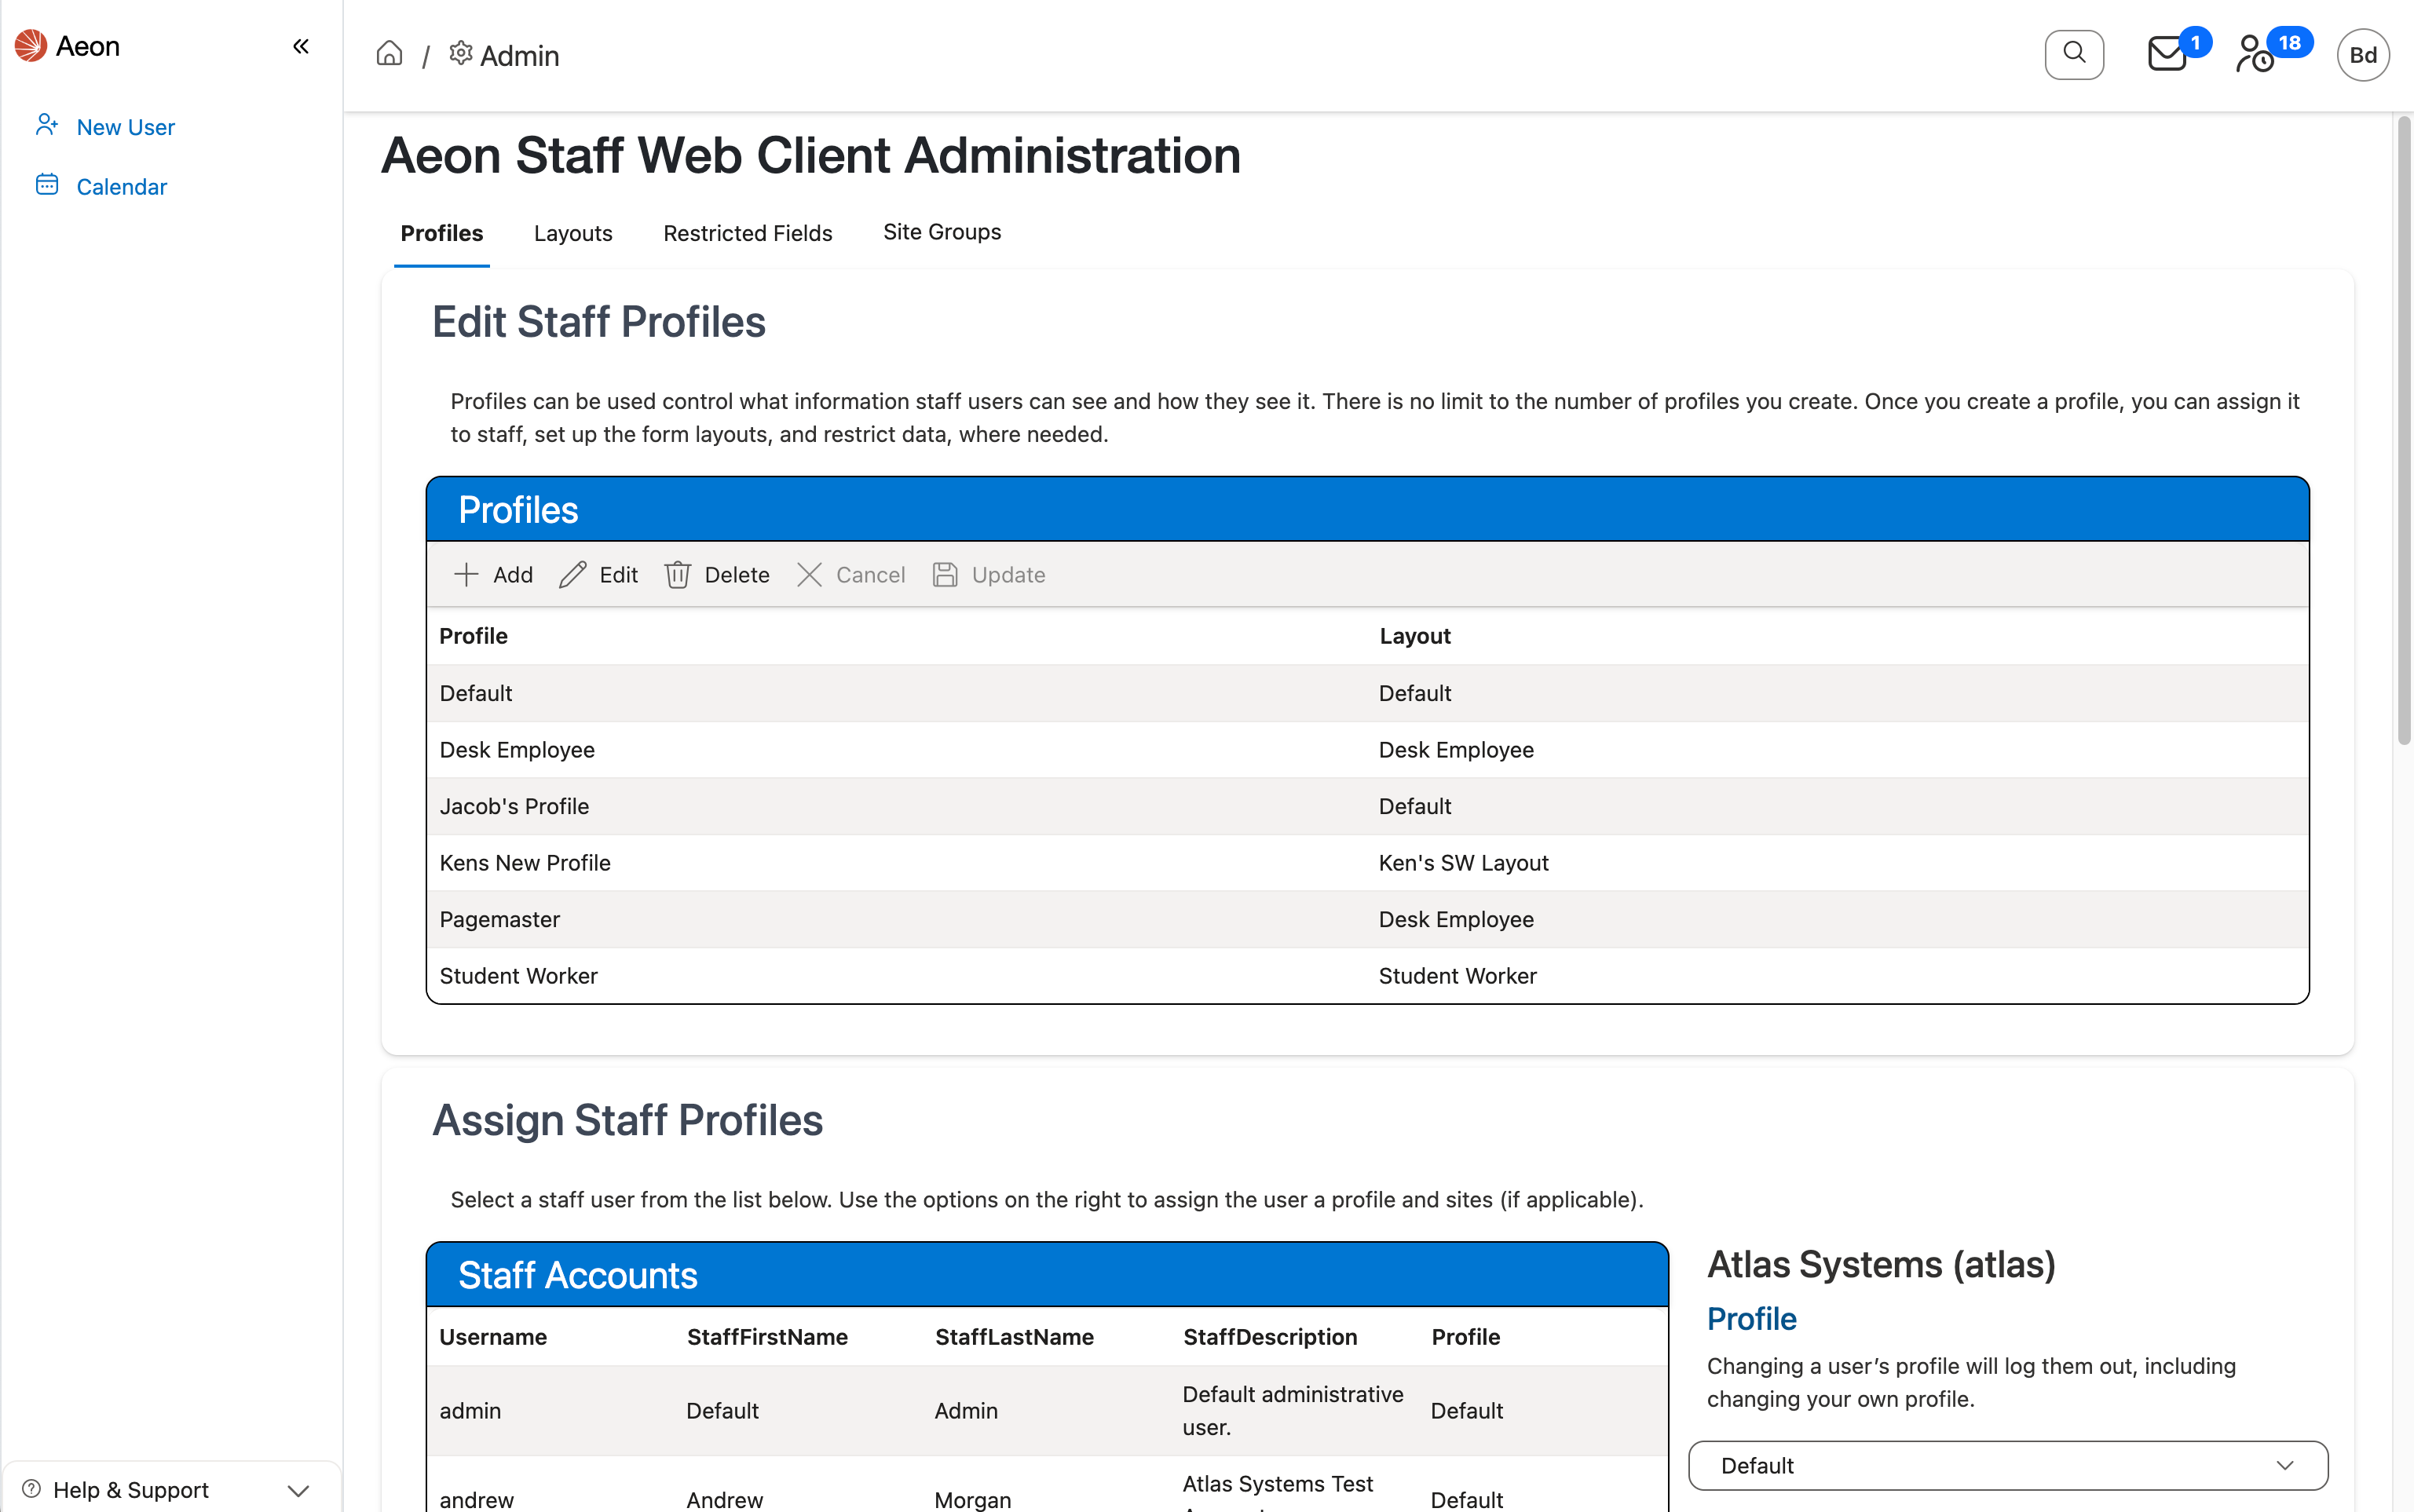Open the Default profile dropdown for Atlas Systems
The height and width of the screenshot is (1512, 2414).
(2007, 1465)
